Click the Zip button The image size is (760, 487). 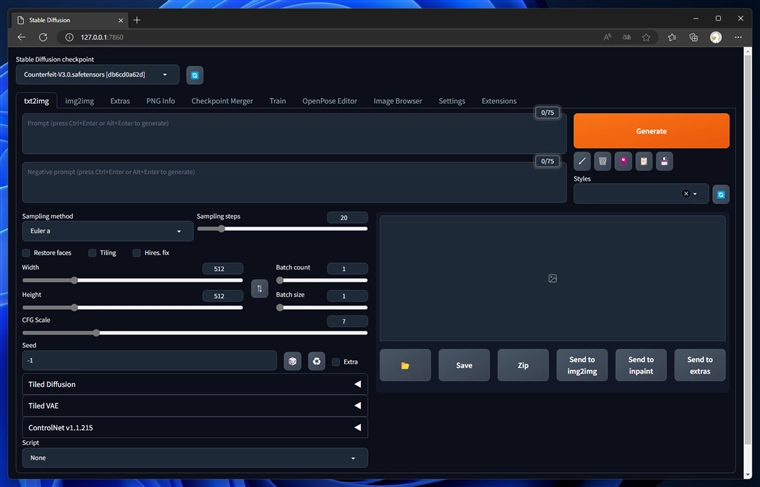[x=523, y=365]
